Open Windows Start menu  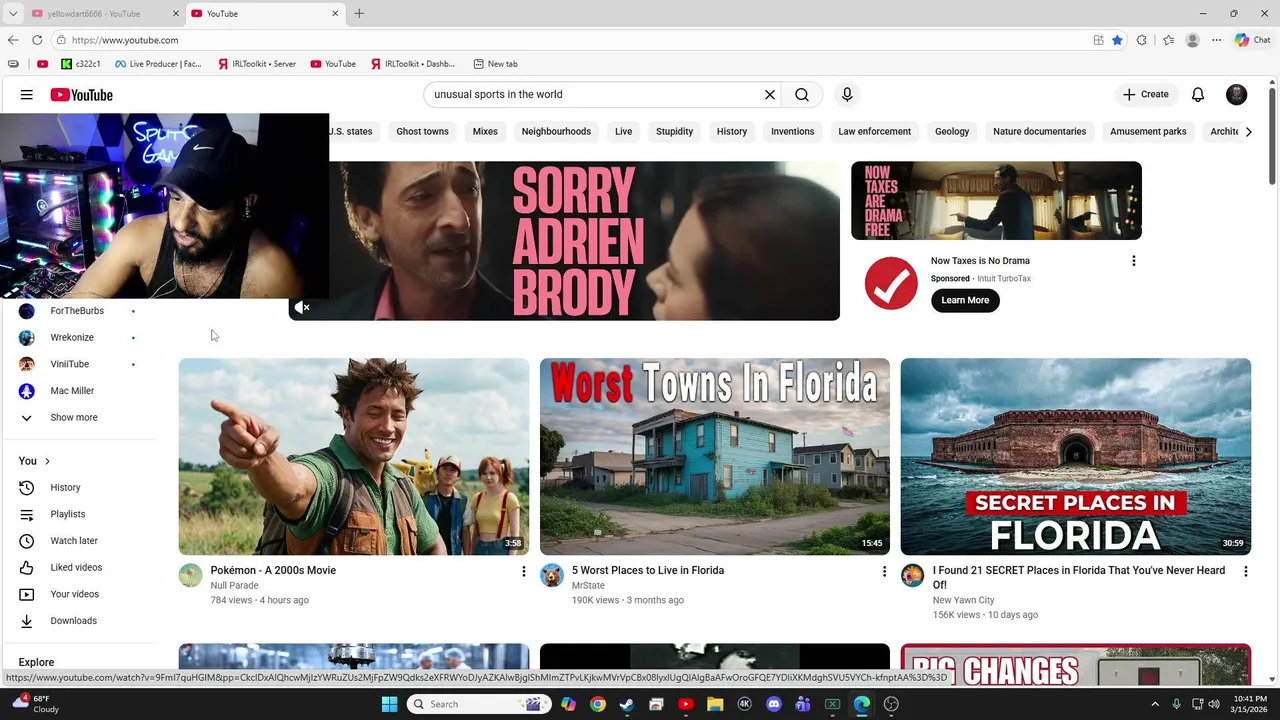[x=389, y=704]
